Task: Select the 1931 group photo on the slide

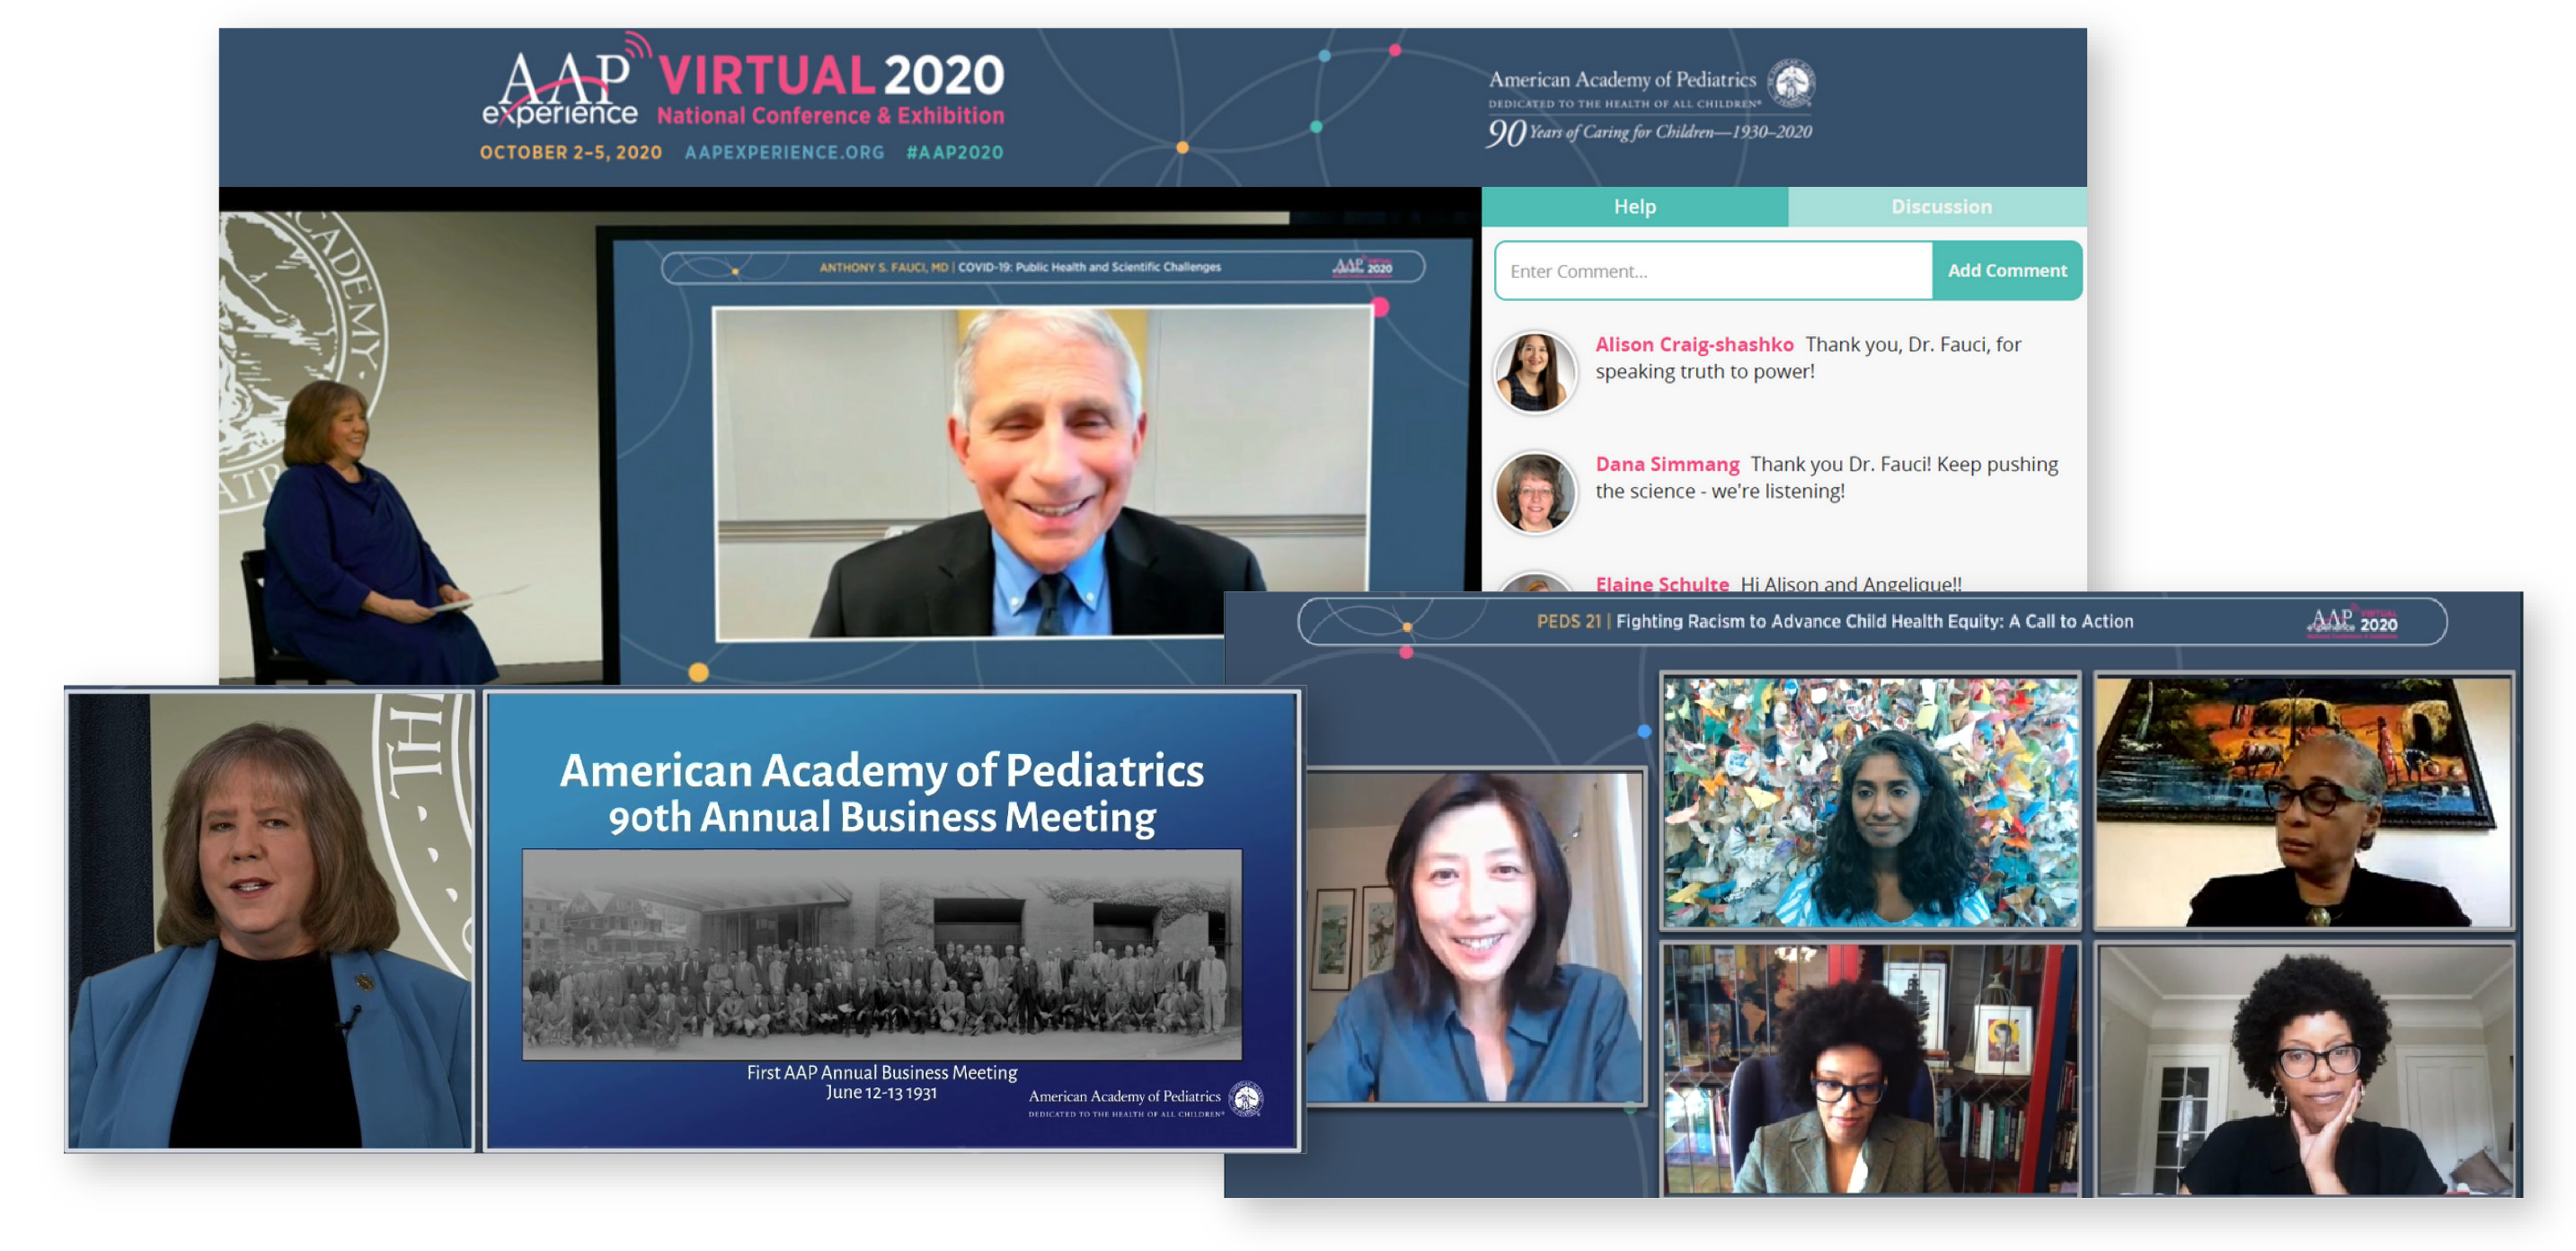Action: pos(881,955)
